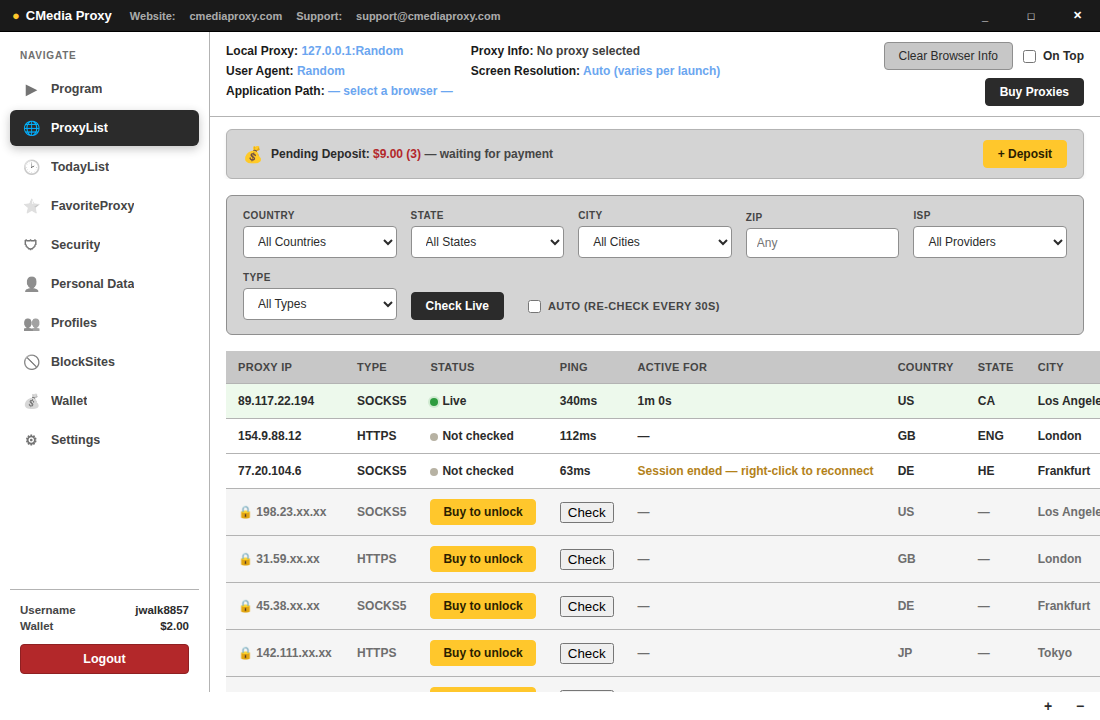Click the gray status dot for 77.20.104.6
This screenshot has height=720, width=1100.
click(434, 472)
